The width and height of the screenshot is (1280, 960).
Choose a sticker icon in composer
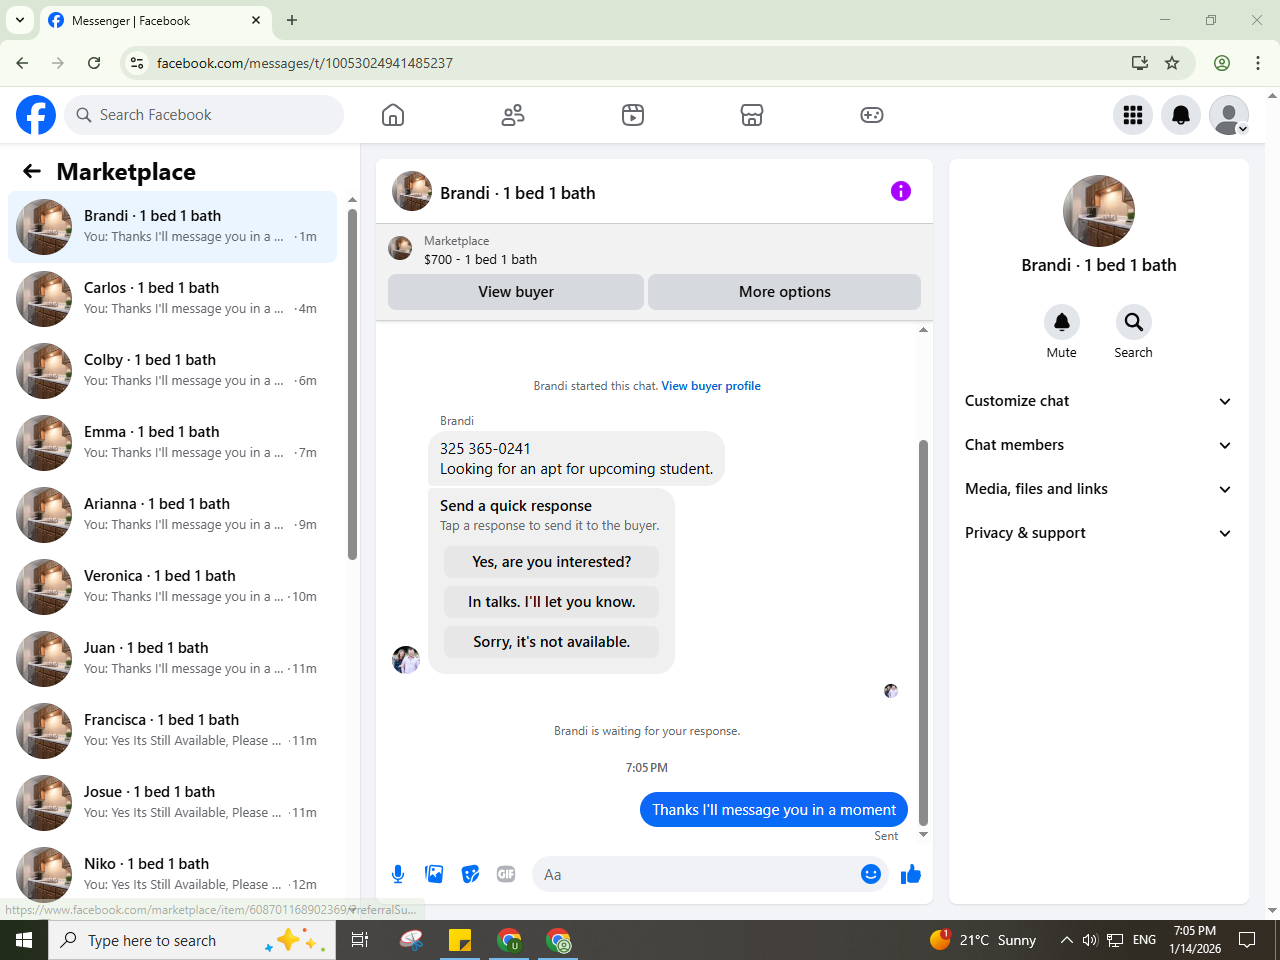tap(470, 874)
